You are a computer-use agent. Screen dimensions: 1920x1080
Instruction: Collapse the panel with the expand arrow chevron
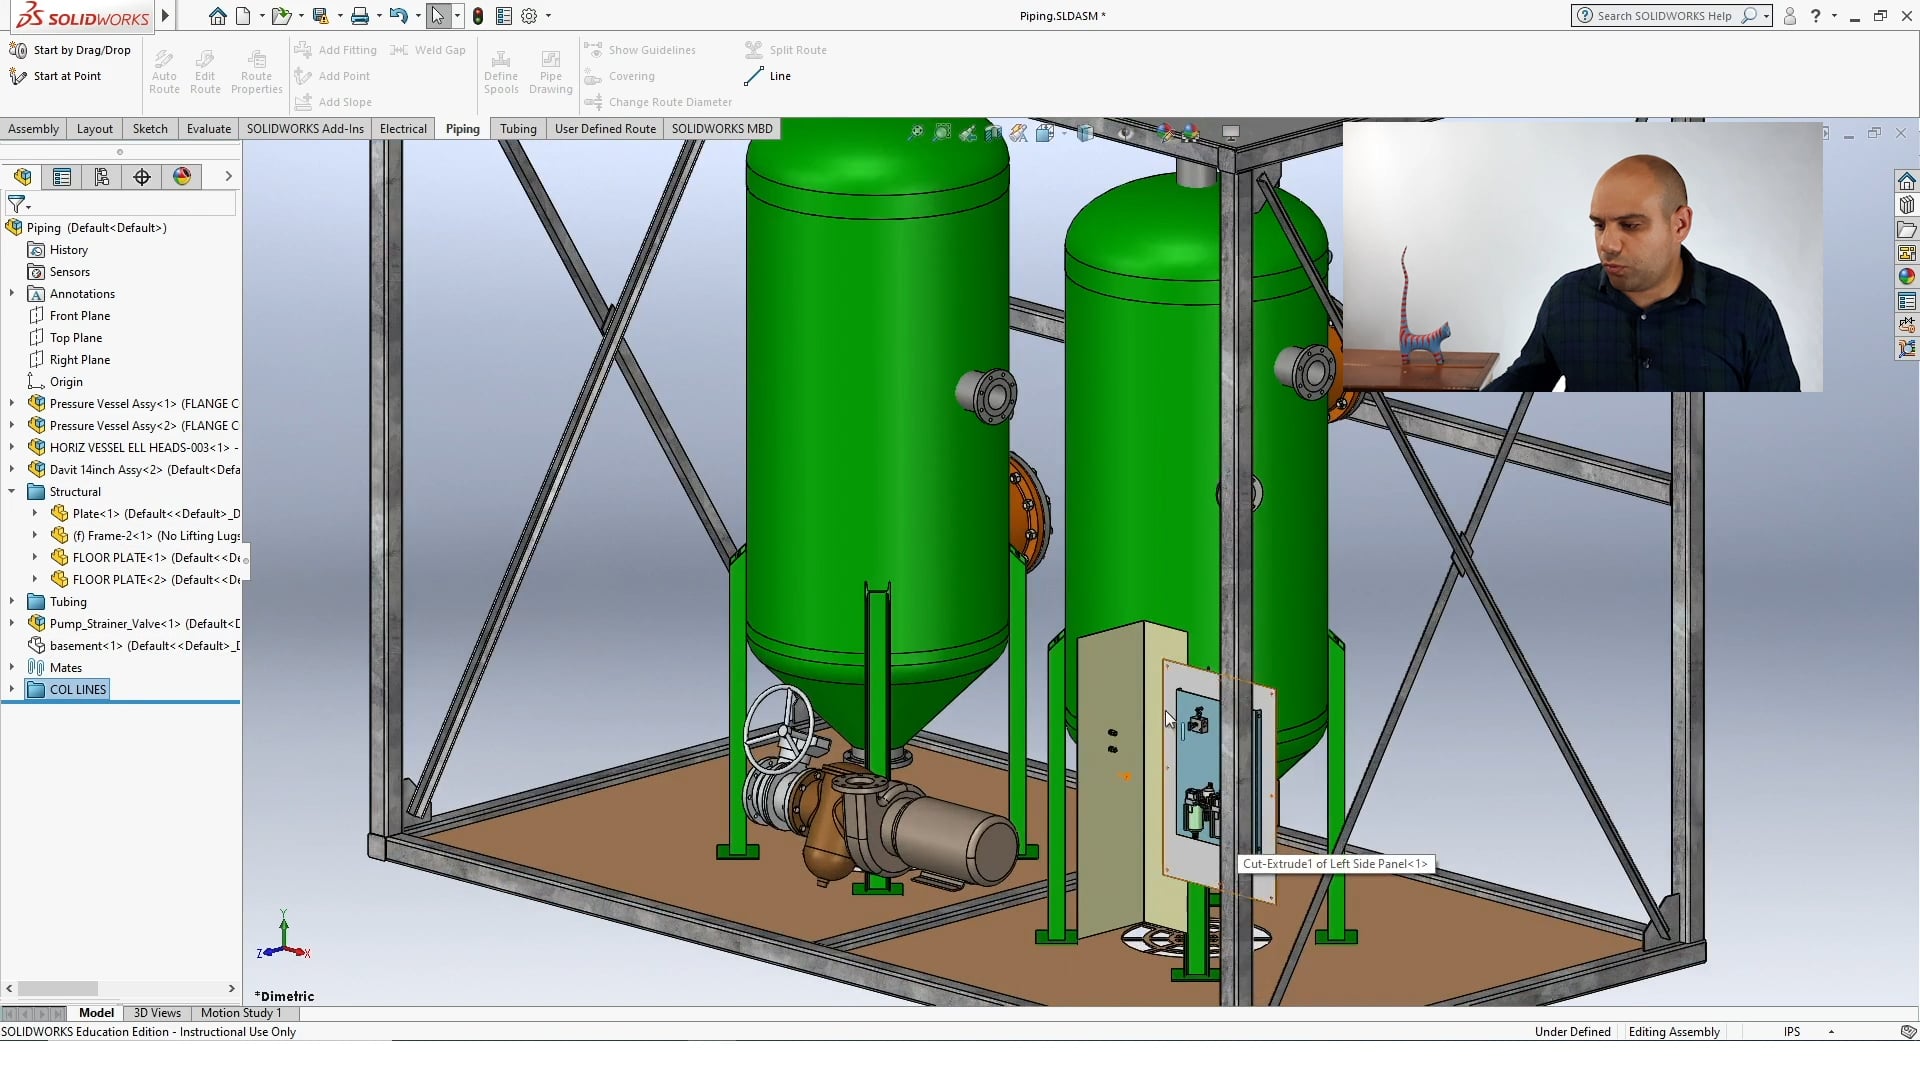228,176
